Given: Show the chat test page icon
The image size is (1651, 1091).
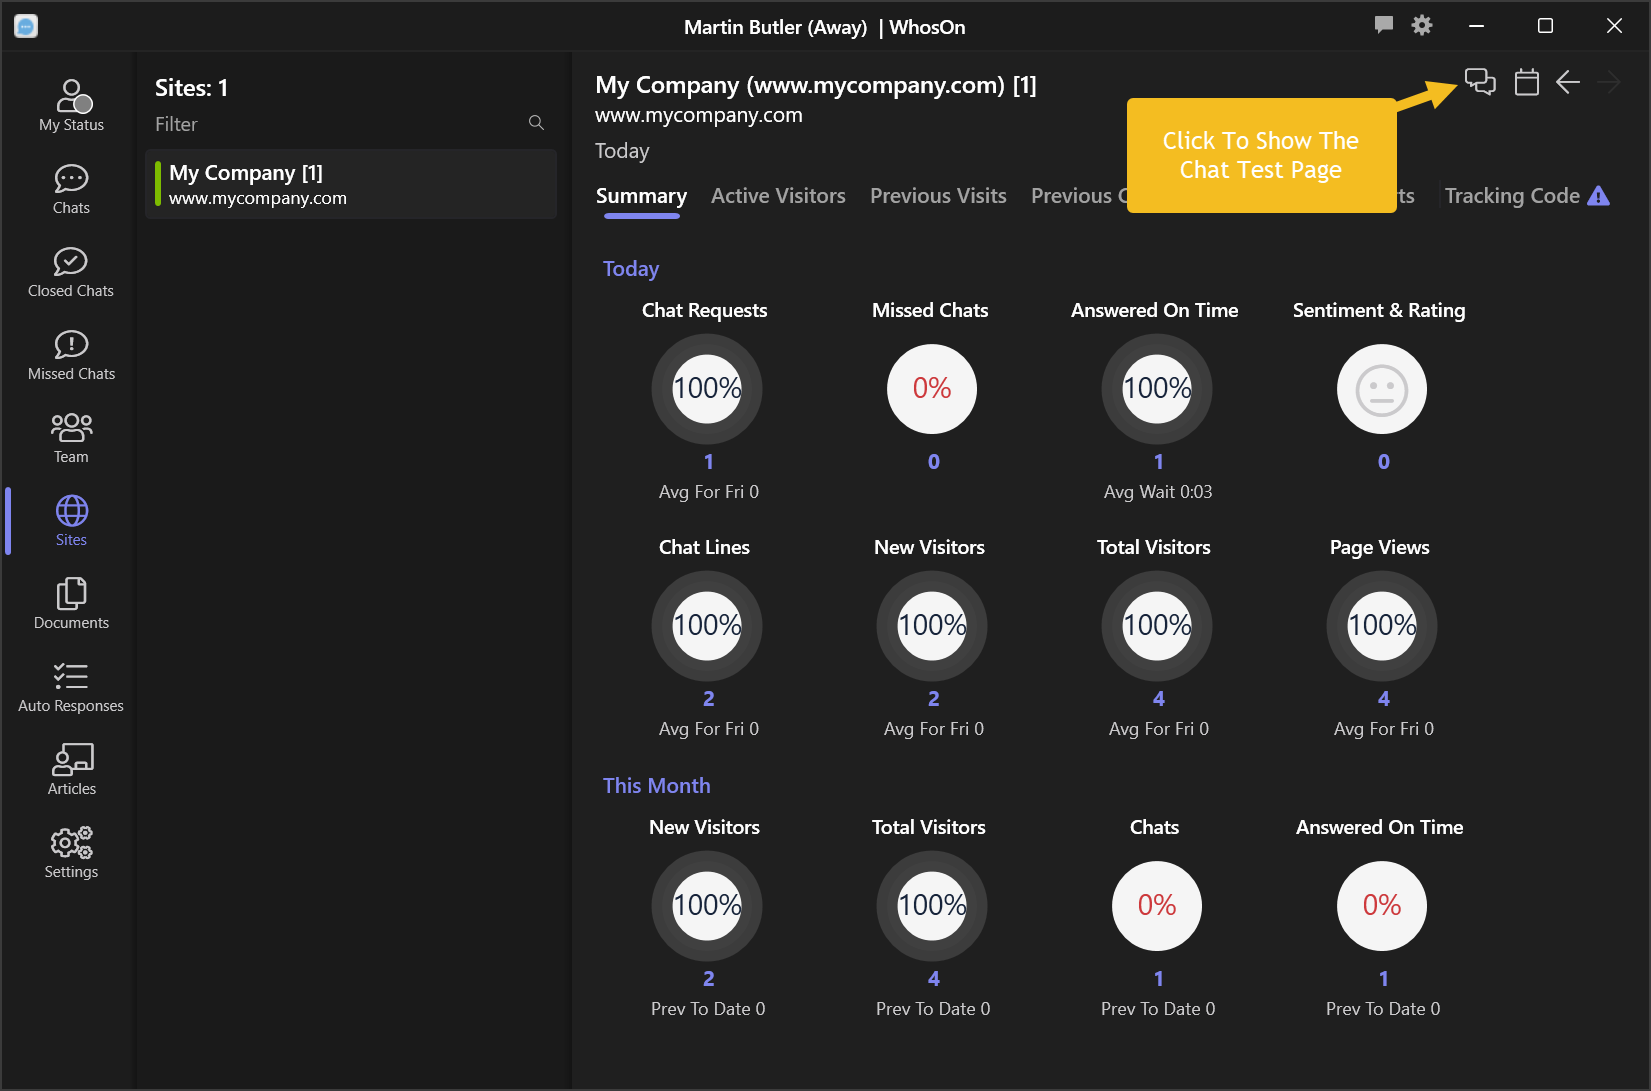Looking at the screenshot, I should click(1480, 82).
